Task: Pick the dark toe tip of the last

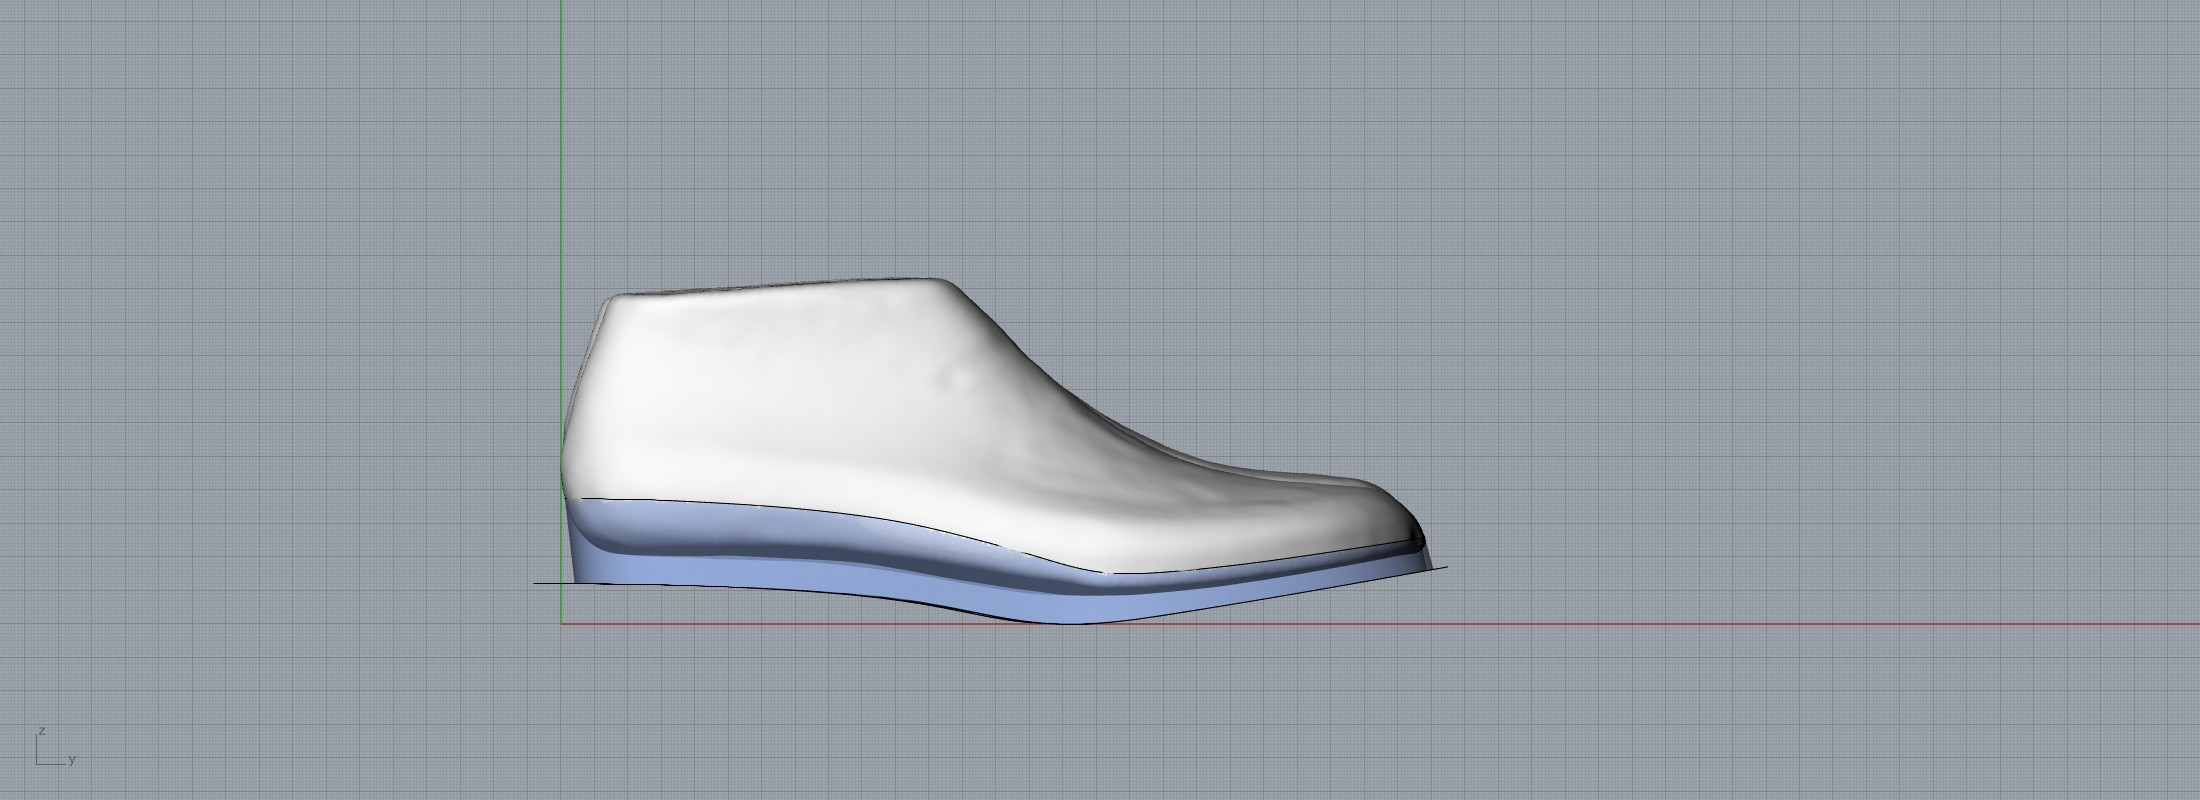Action: pyautogui.click(x=1417, y=540)
